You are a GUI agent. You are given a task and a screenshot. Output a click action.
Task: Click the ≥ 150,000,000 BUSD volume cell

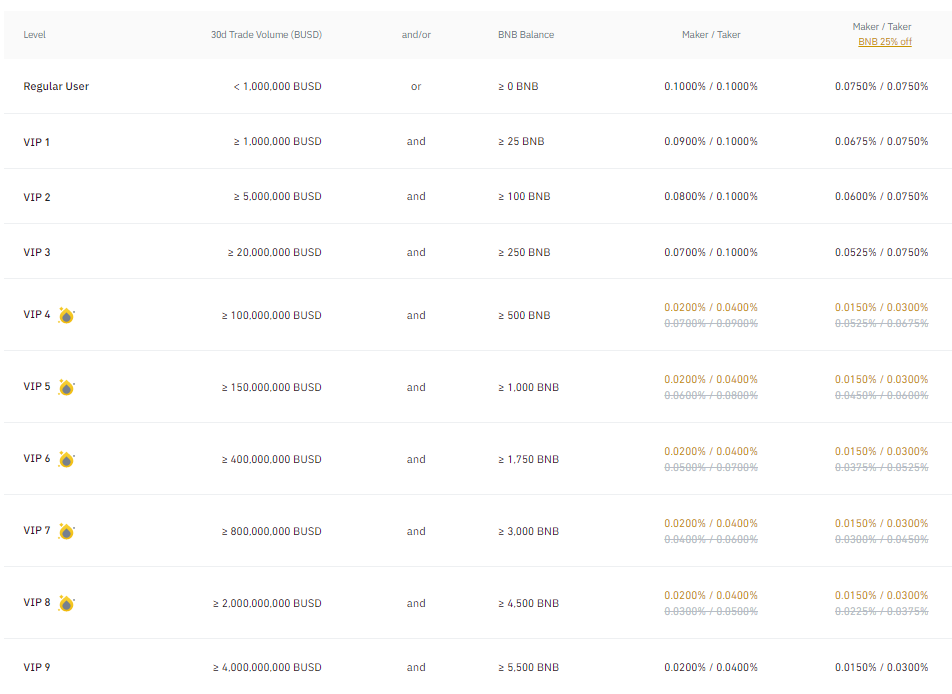271,387
